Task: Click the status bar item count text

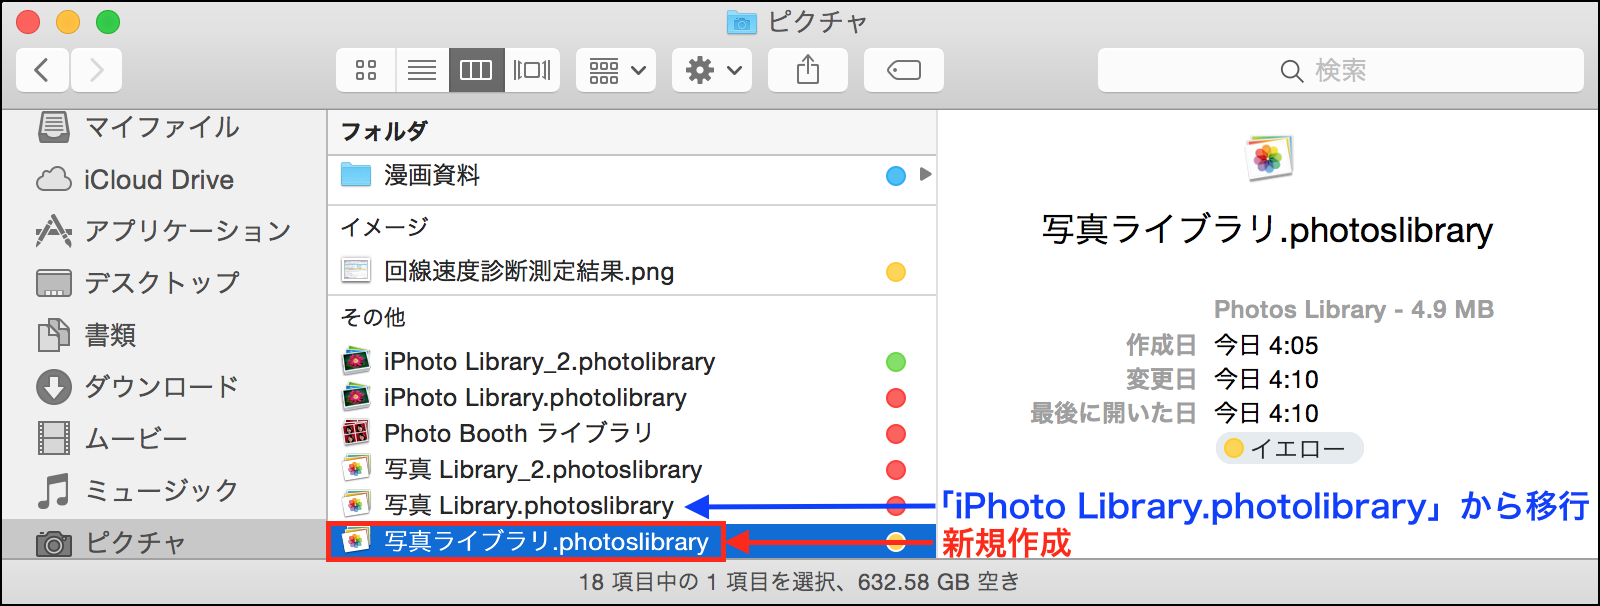Action: tap(800, 582)
